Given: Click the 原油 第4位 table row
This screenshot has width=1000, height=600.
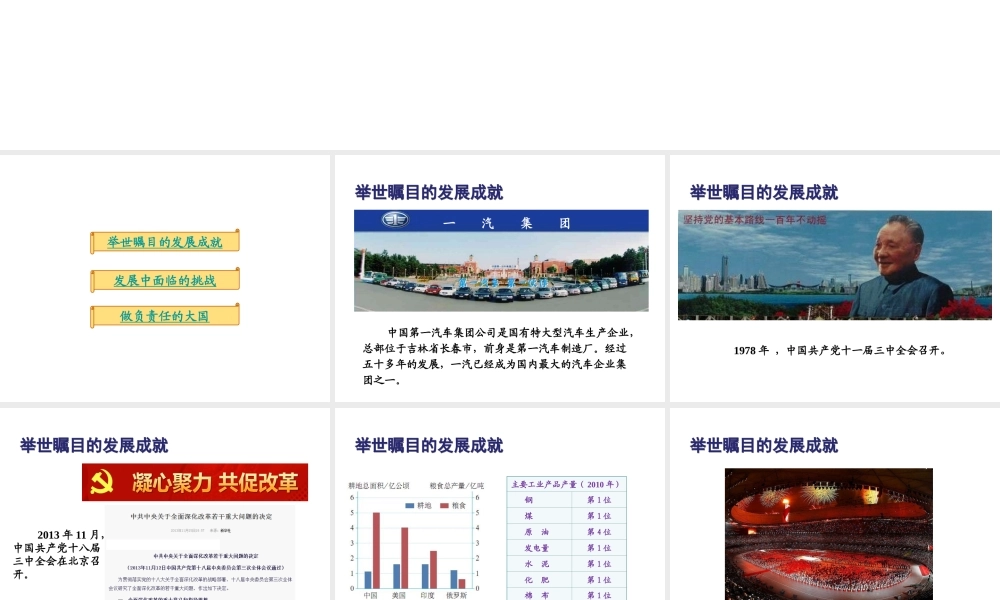Looking at the screenshot, I should point(566,532).
